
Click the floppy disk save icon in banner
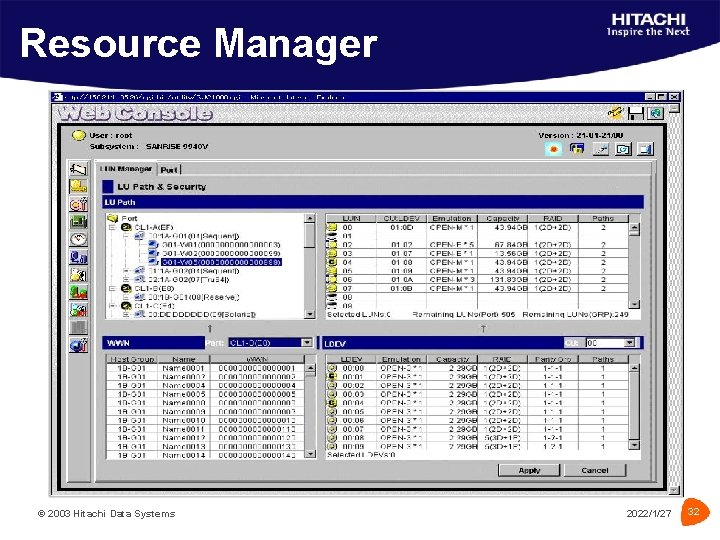pos(636,113)
